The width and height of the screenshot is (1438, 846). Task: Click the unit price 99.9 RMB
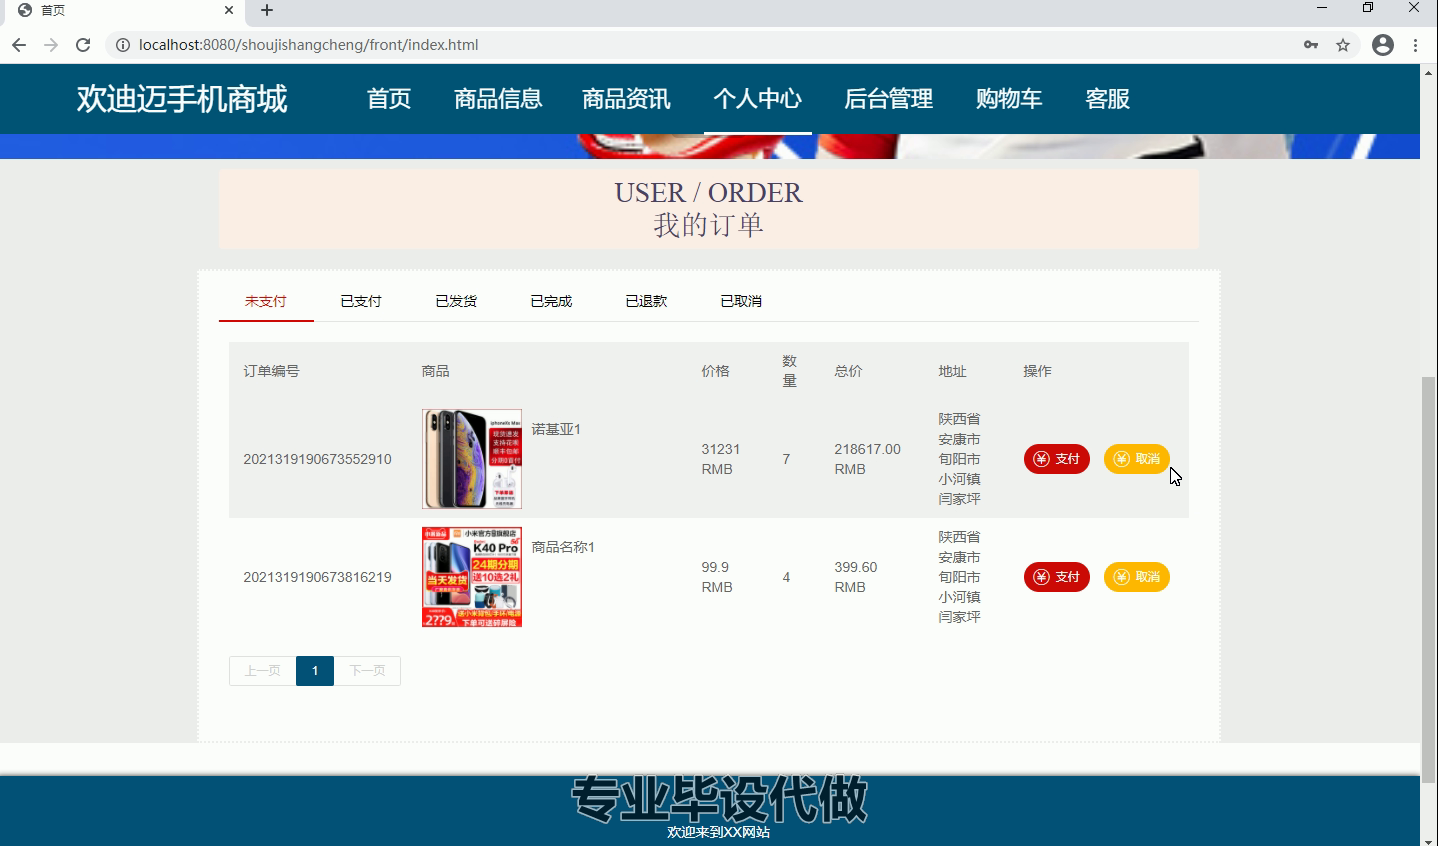click(x=717, y=577)
